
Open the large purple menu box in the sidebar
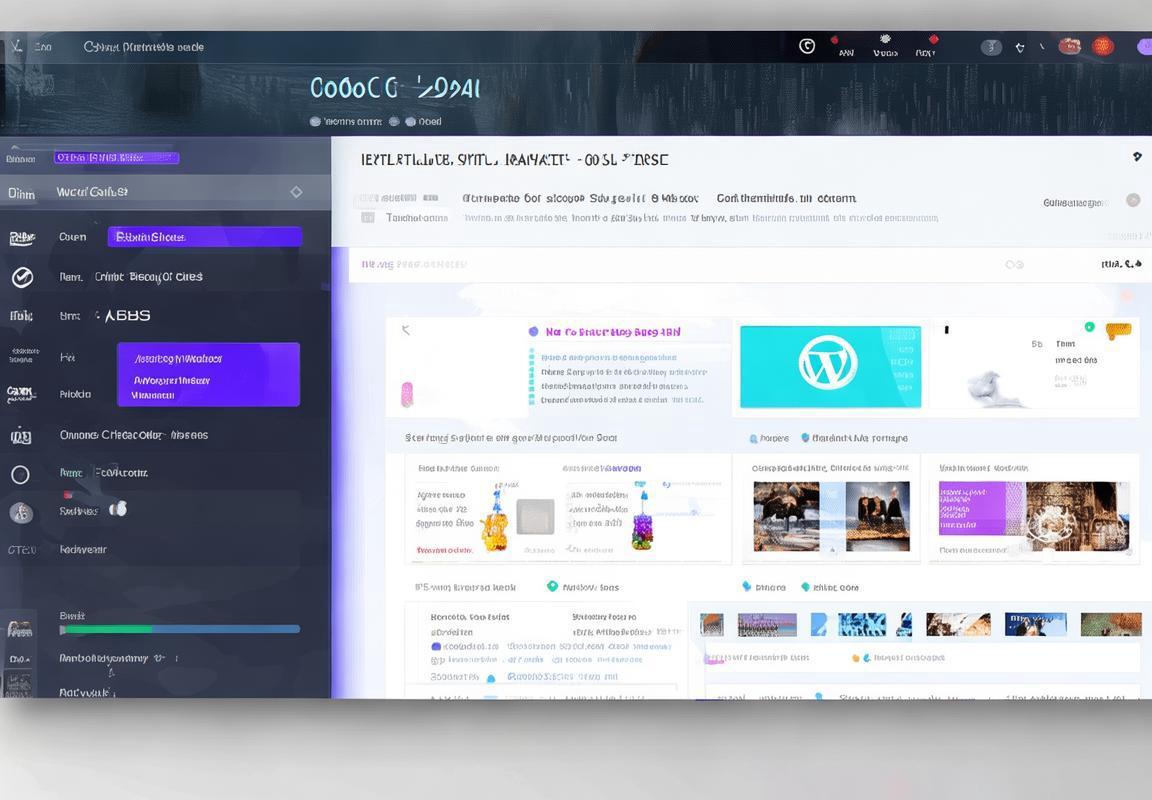coord(208,374)
